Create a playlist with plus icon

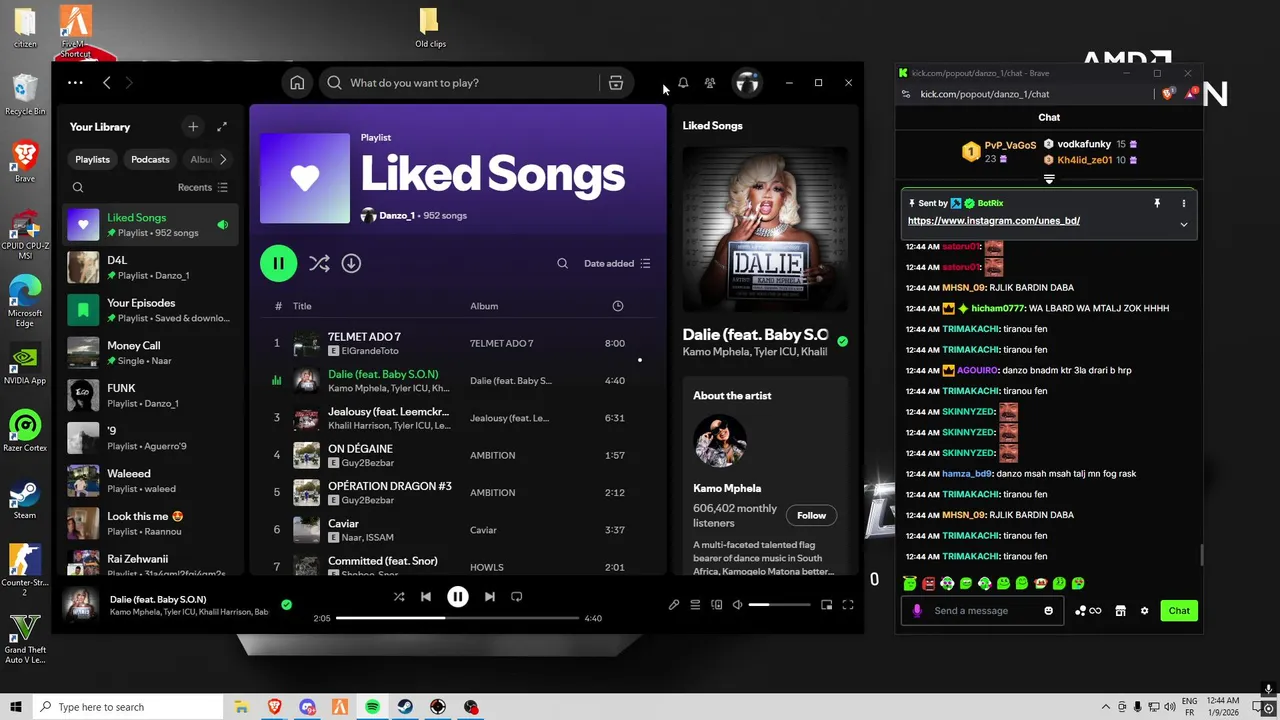(x=193, y=126)
